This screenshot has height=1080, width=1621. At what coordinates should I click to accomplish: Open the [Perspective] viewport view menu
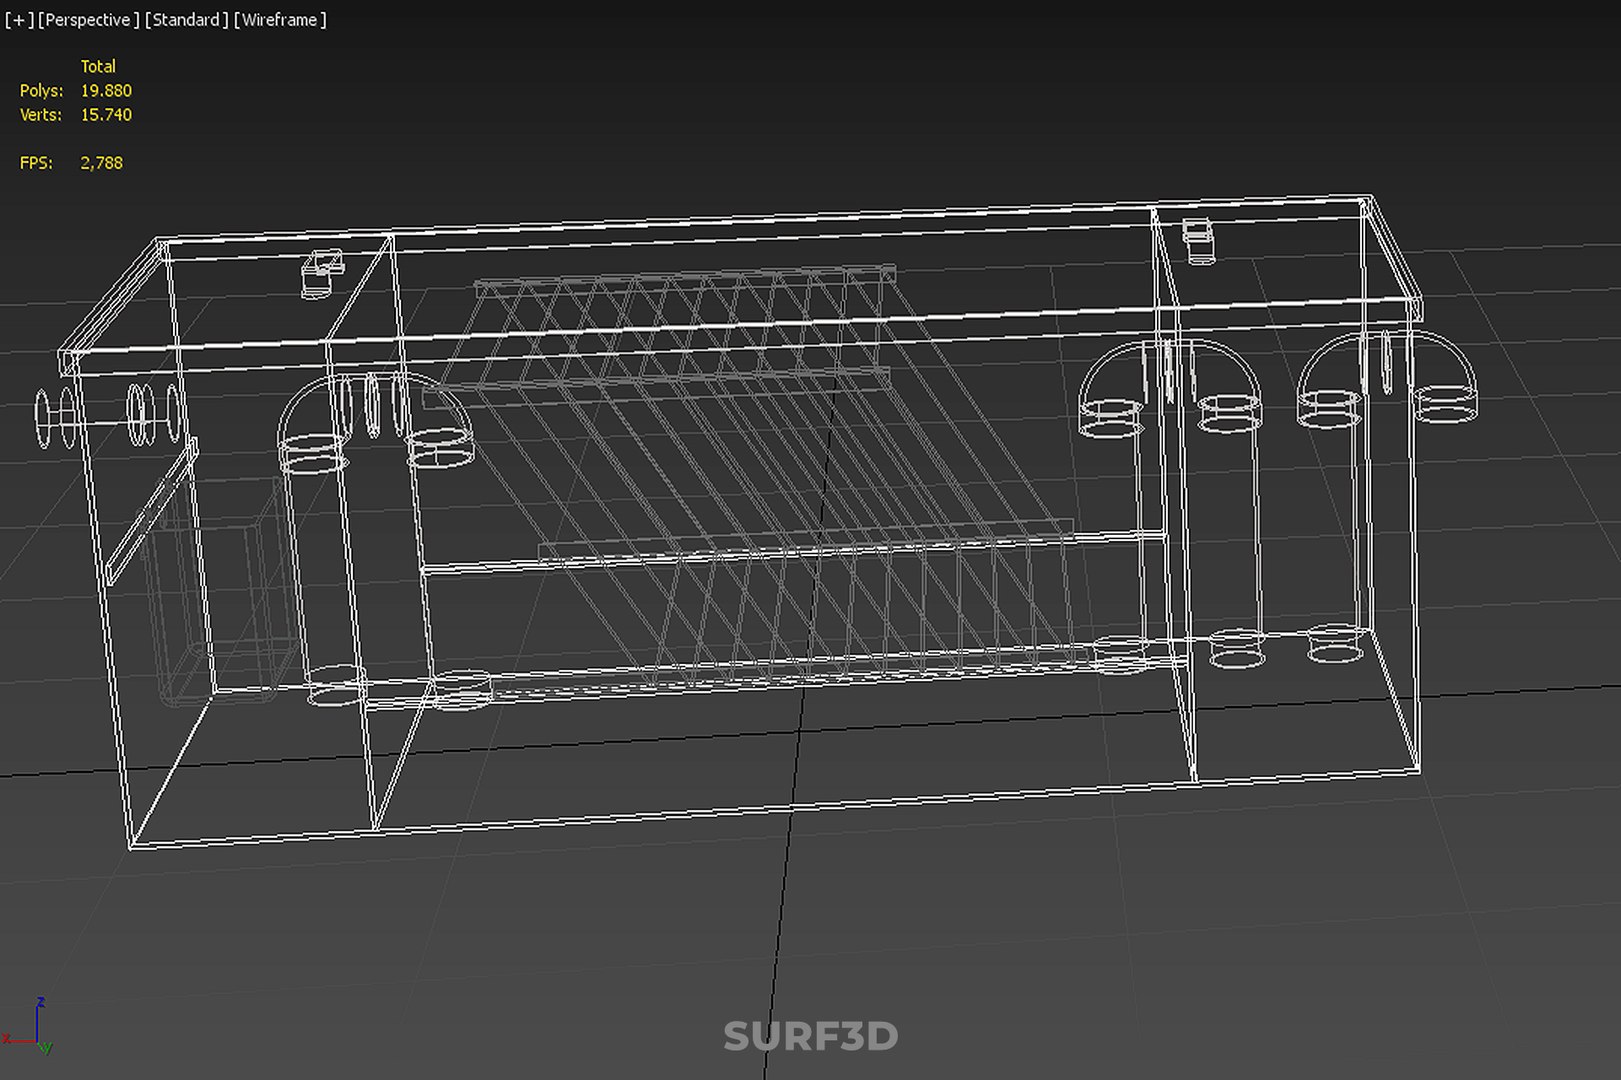click(89, 20)
